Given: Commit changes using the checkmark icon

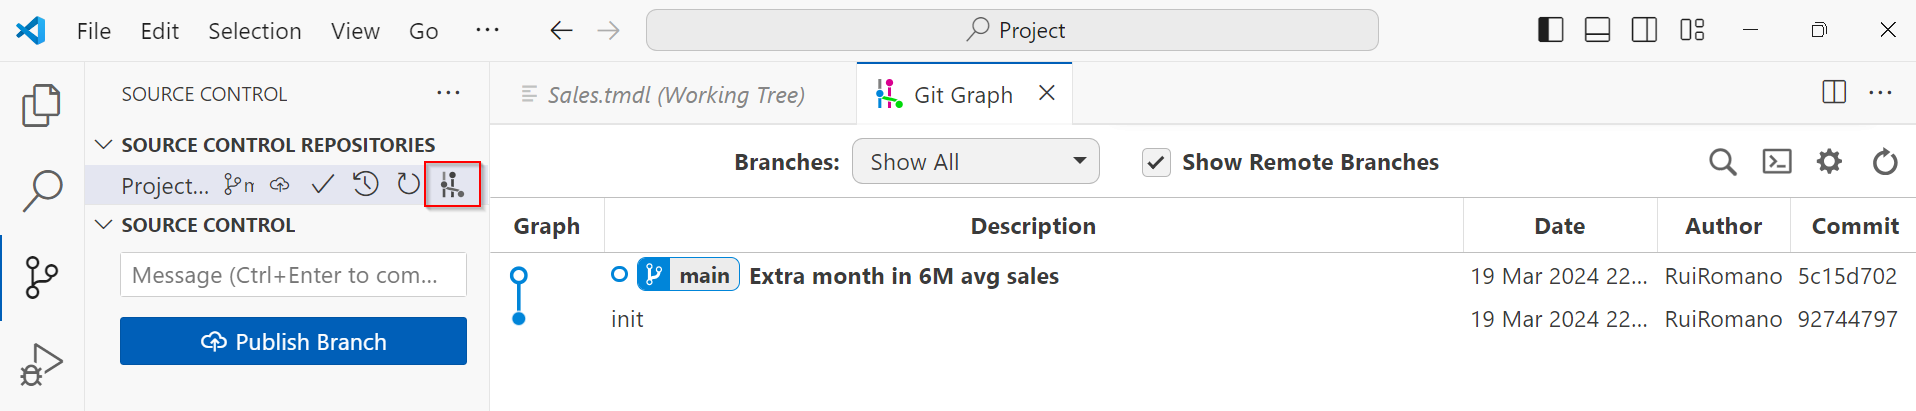Looking at the screenshot, I should coord(322,185).
